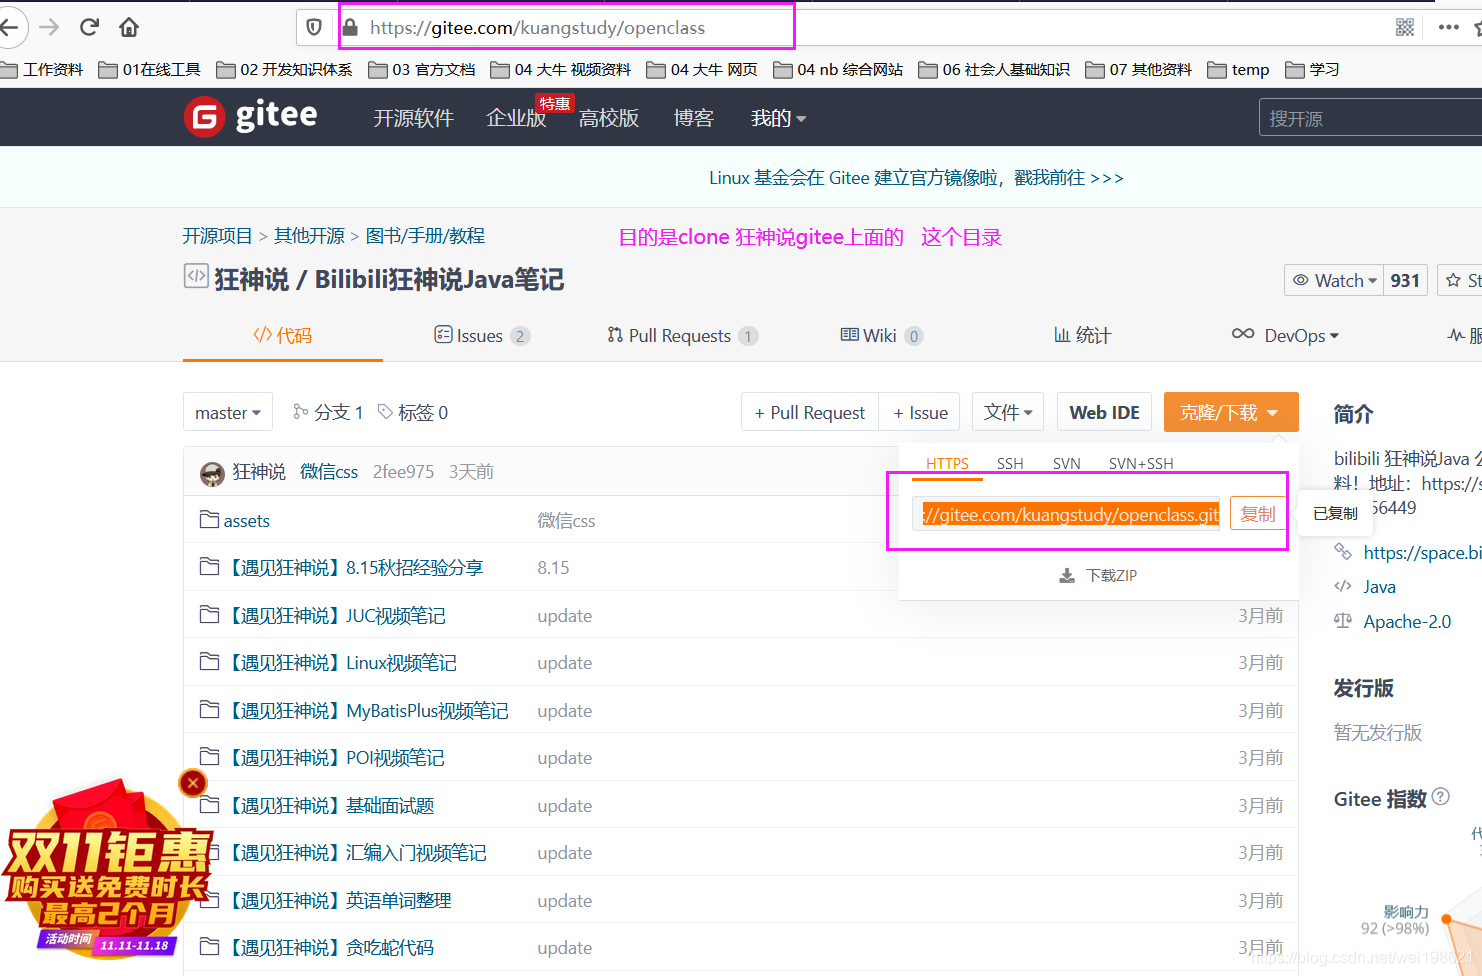This screenshot has height=976, width=1482.
Task: Click the commit hash 2fee975
Action: coord(403,472)
